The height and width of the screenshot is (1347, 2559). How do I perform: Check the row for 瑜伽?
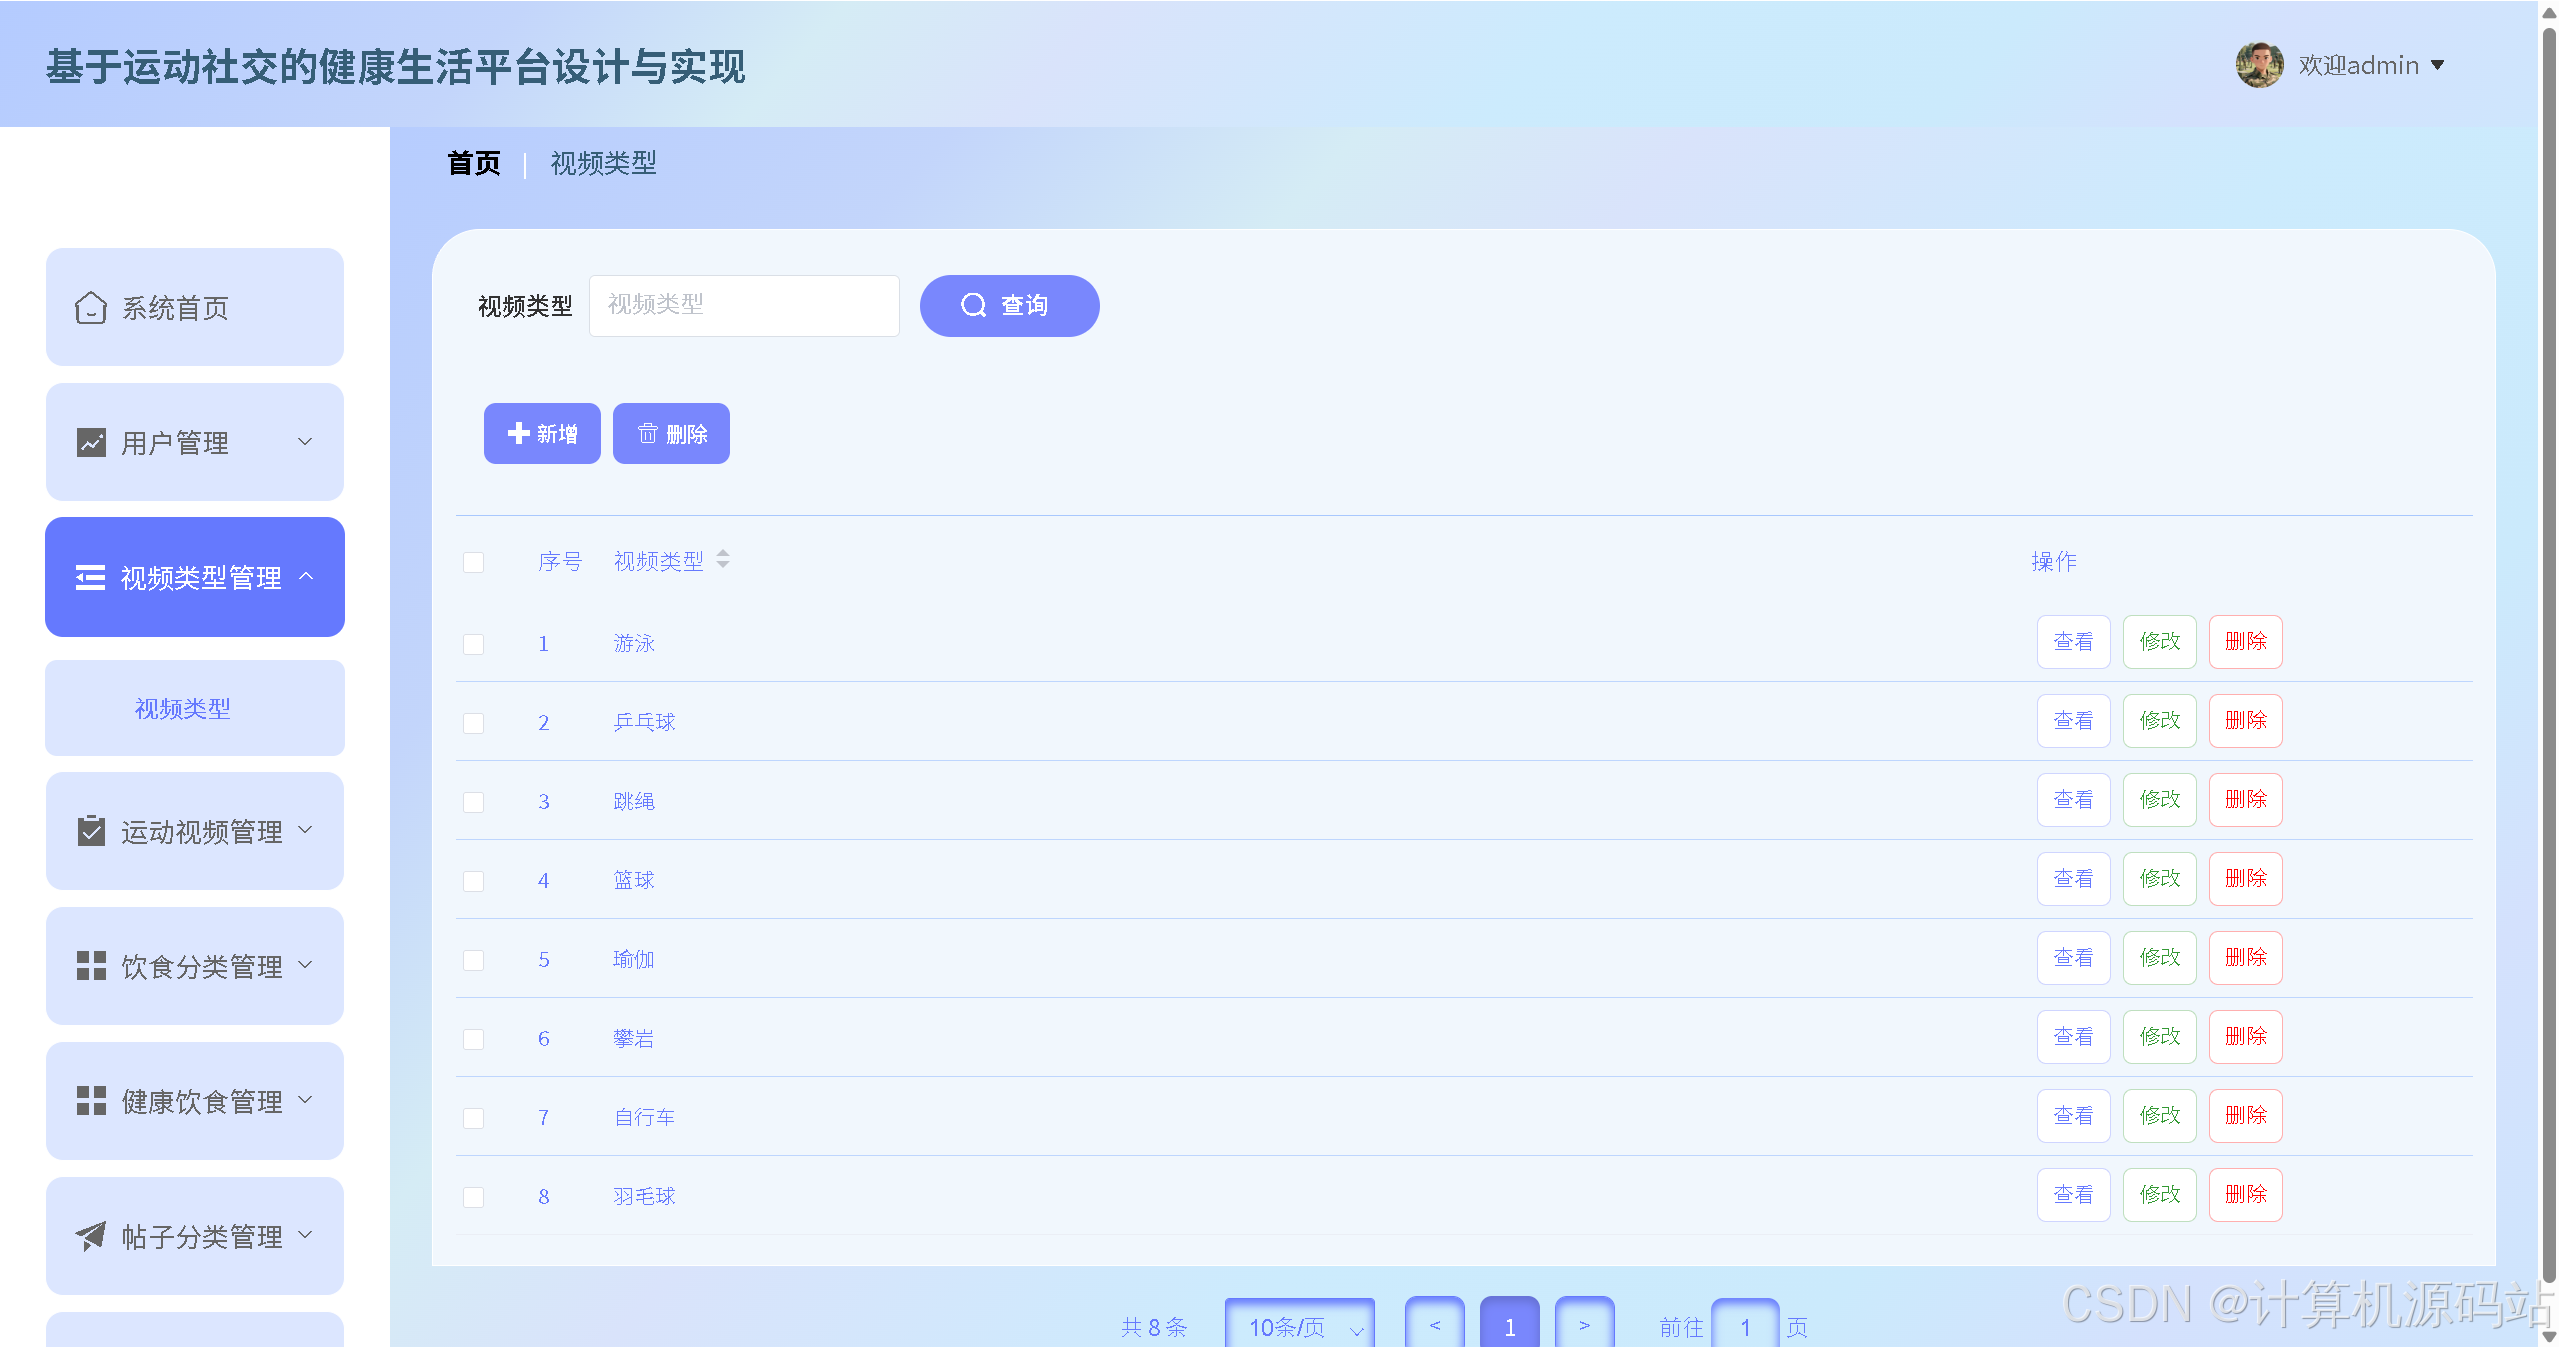(x=474, y=960)
